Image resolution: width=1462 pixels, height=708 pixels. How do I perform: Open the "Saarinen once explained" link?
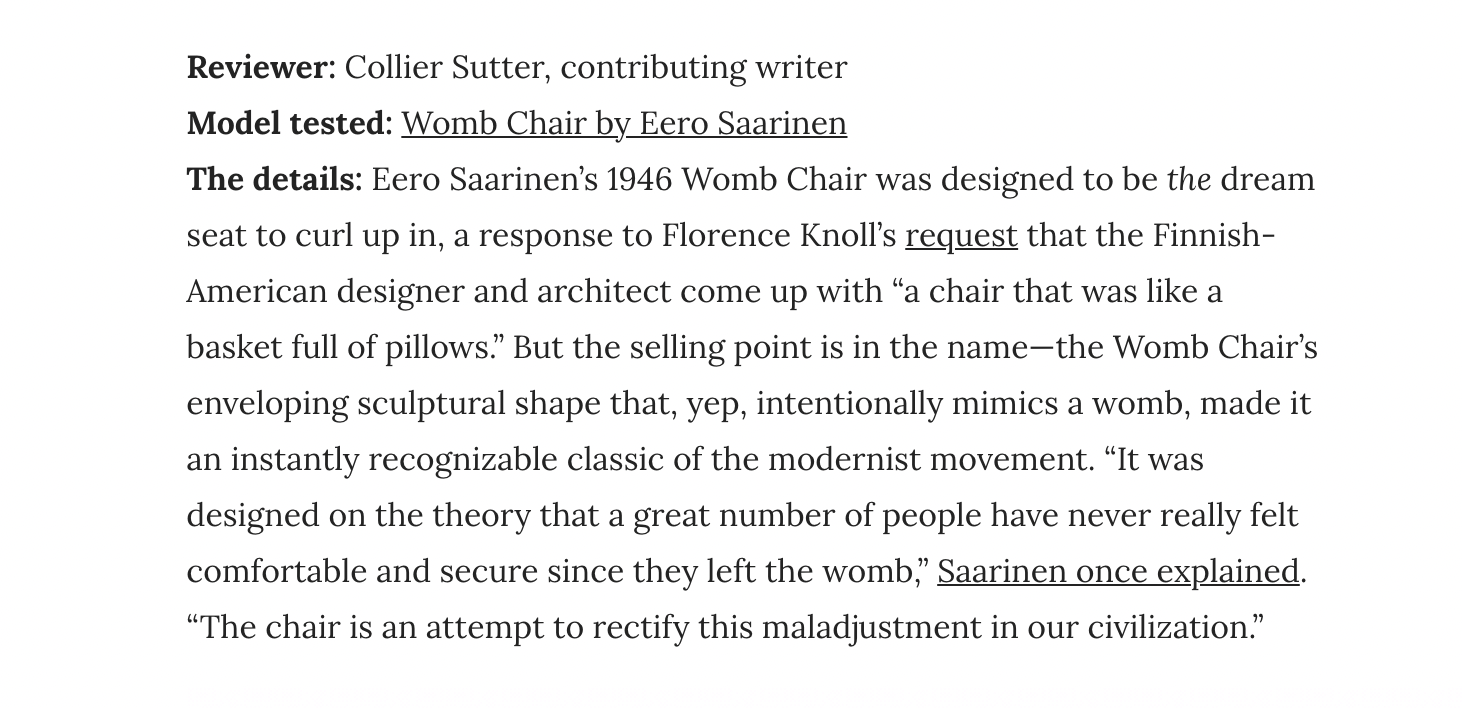pos(1119,571)
